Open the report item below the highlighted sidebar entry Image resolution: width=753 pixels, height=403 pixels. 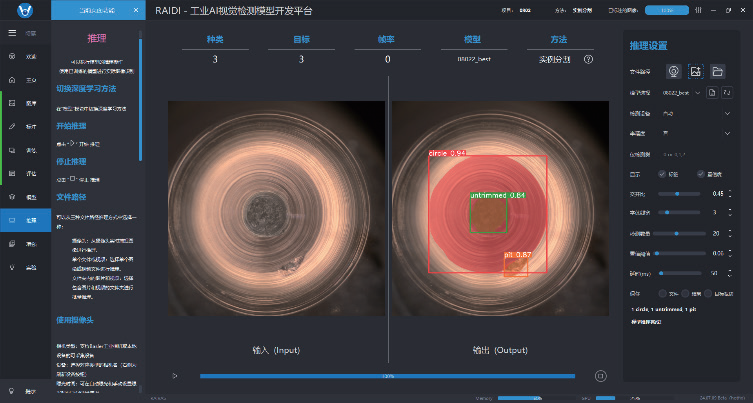pos(25,244)
